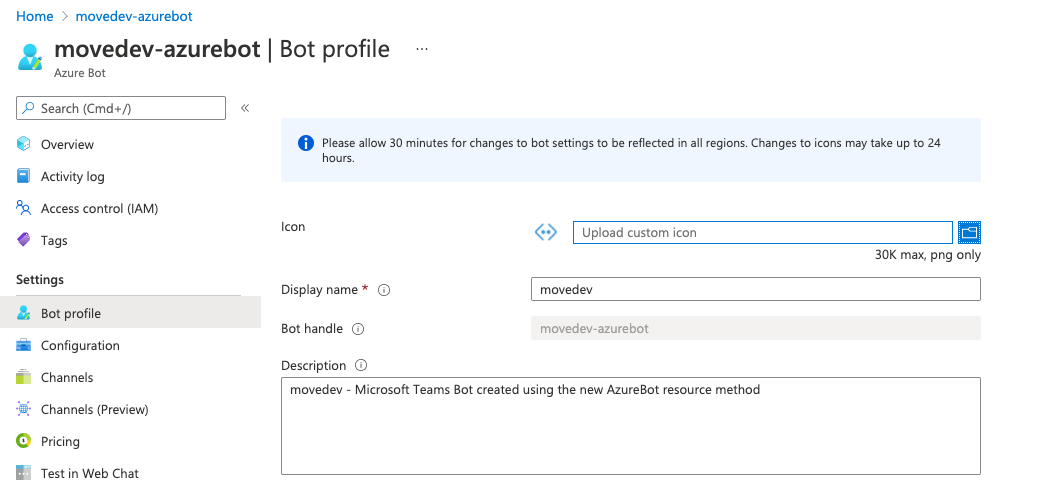Focus the Search (Cmd+/) field
This screenshot has height=493, width=1043.
click(120, 108)
